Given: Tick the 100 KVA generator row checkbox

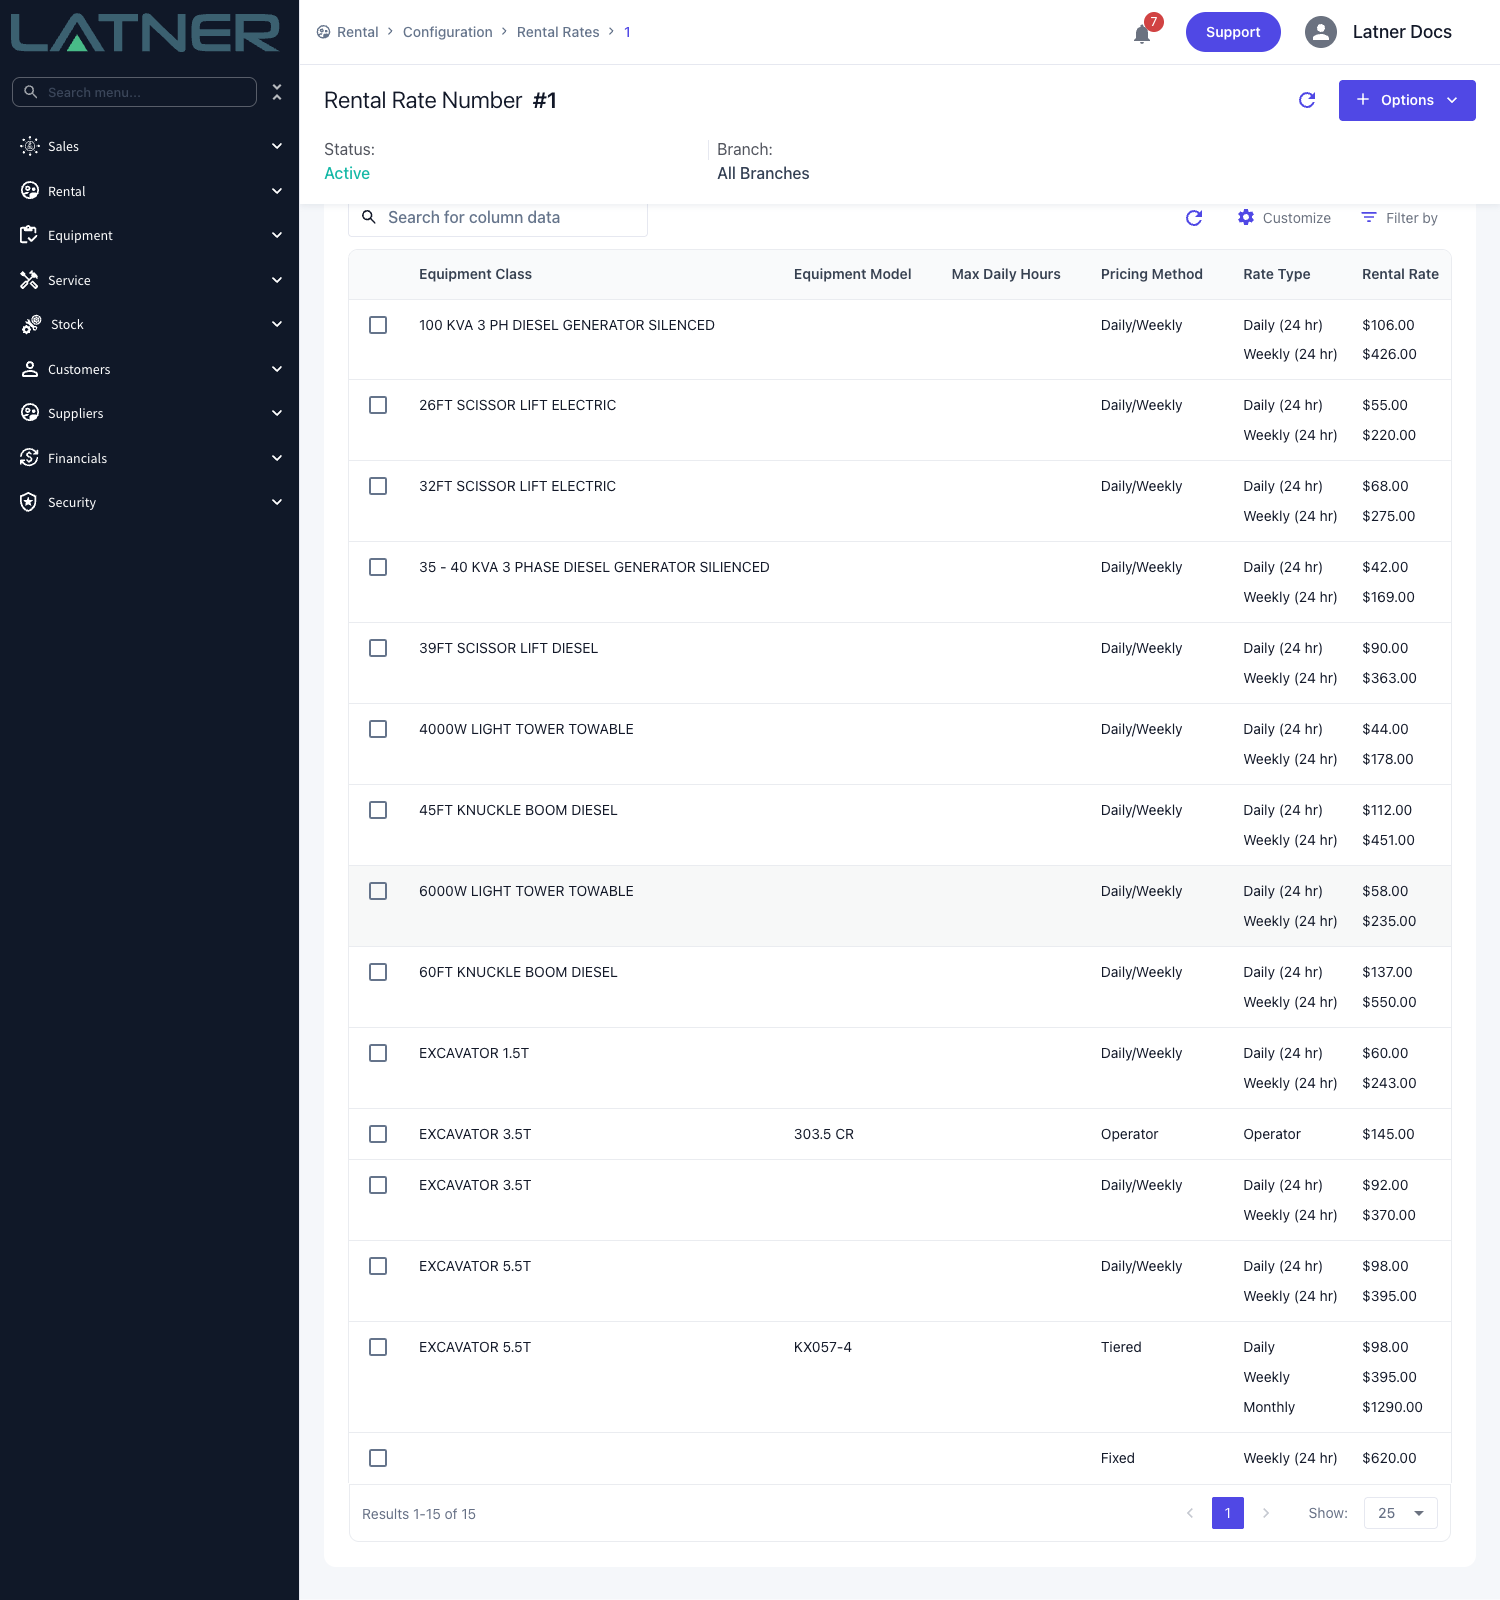Looking at the screenshot, I should [378, 325].
